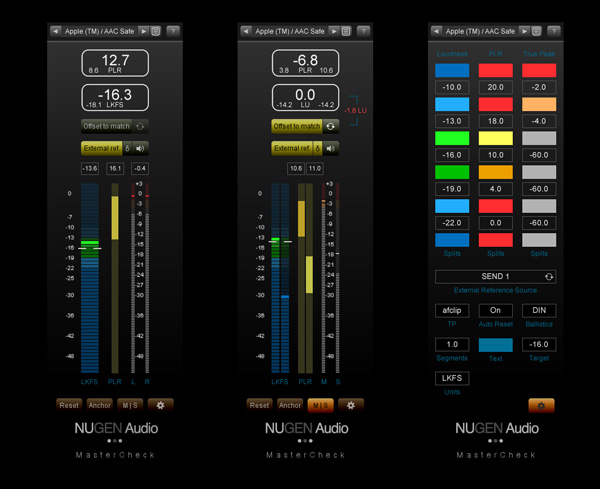Open help question mark in right panel

(554, 31)
